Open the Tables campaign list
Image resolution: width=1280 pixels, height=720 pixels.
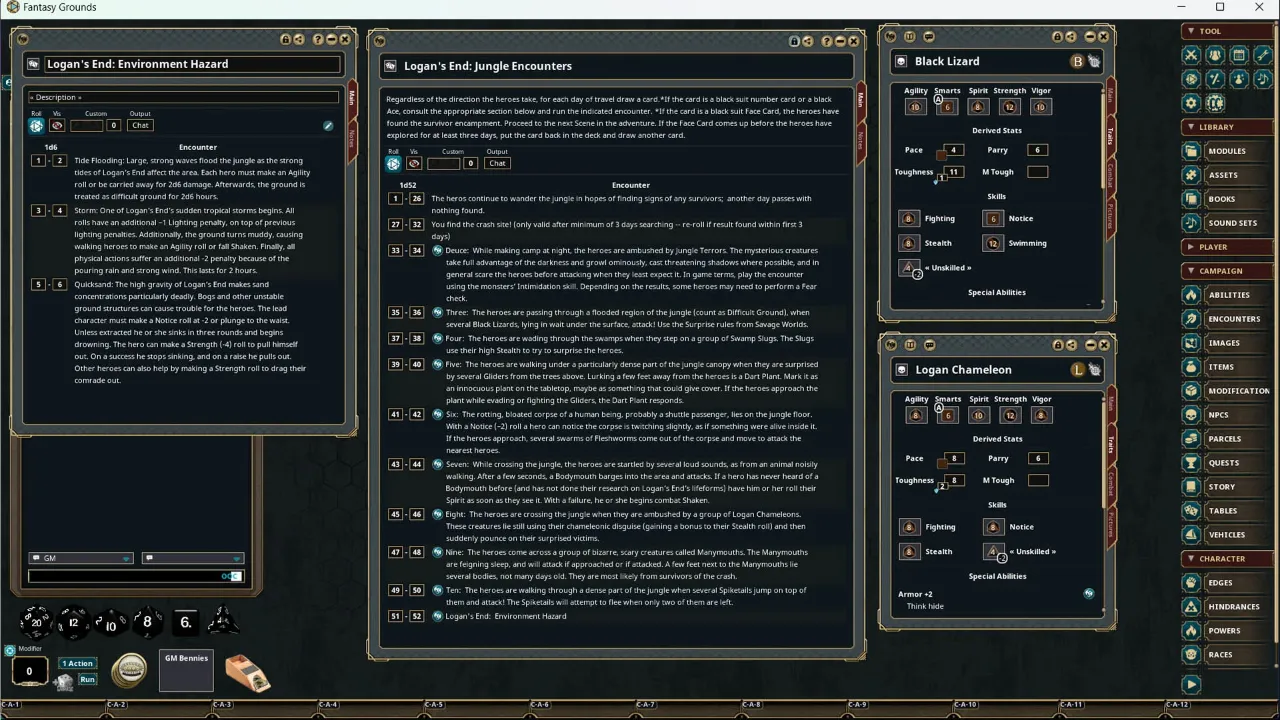[1228, 511]
